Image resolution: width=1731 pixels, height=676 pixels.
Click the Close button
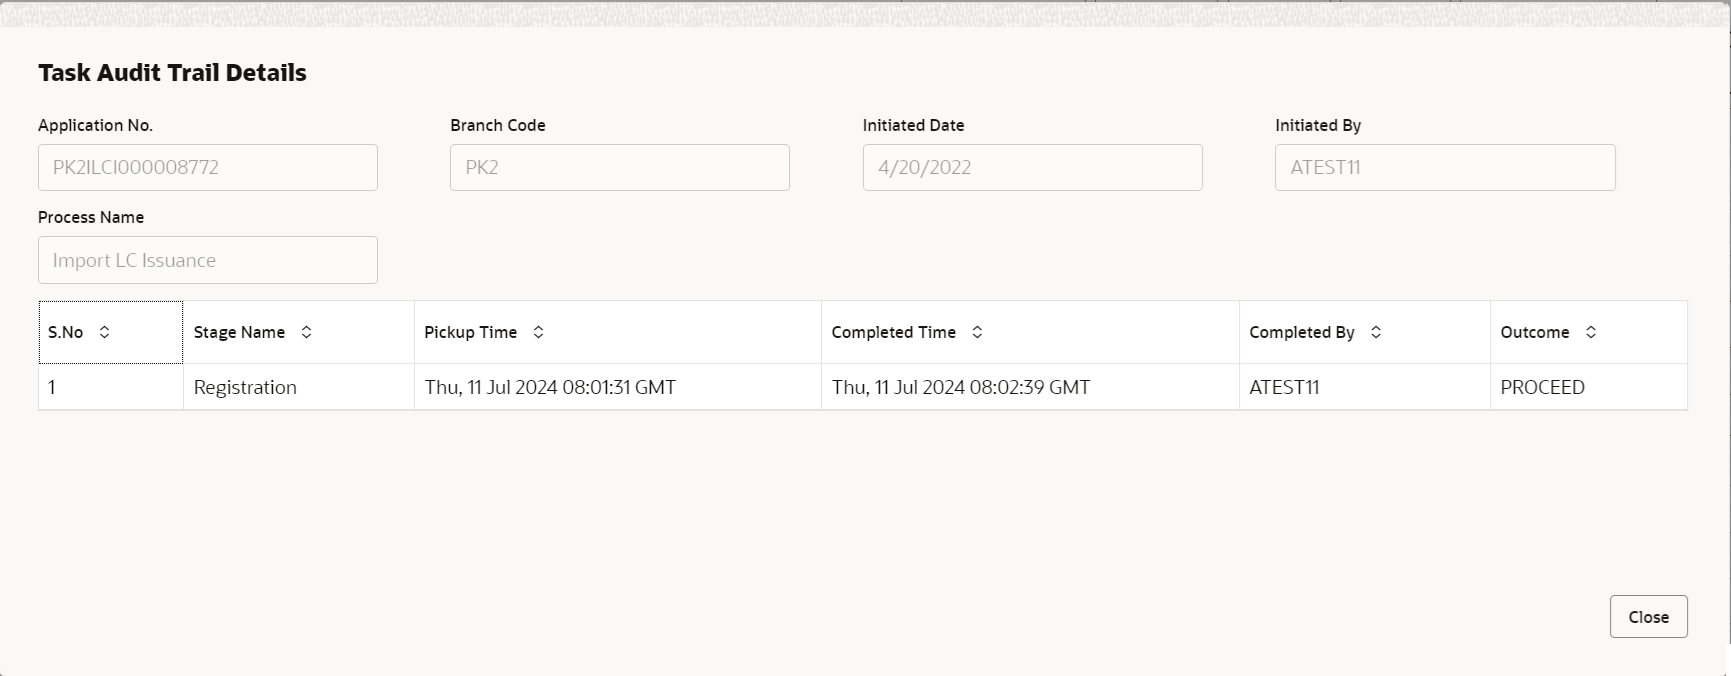1648,617
